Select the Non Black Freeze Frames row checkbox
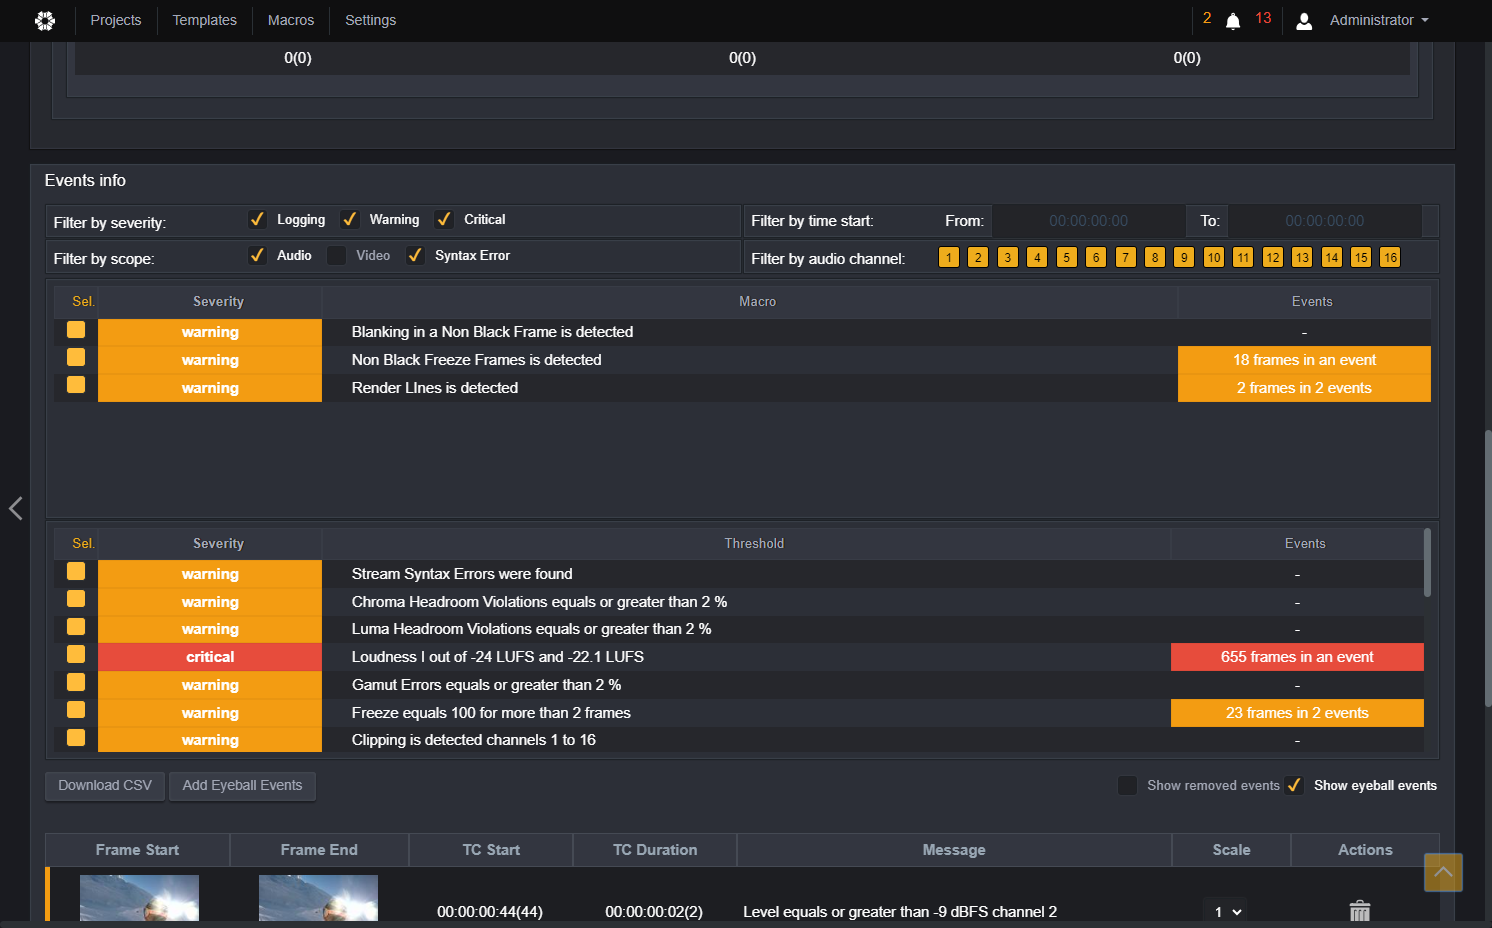 click(x=76, y=357)
